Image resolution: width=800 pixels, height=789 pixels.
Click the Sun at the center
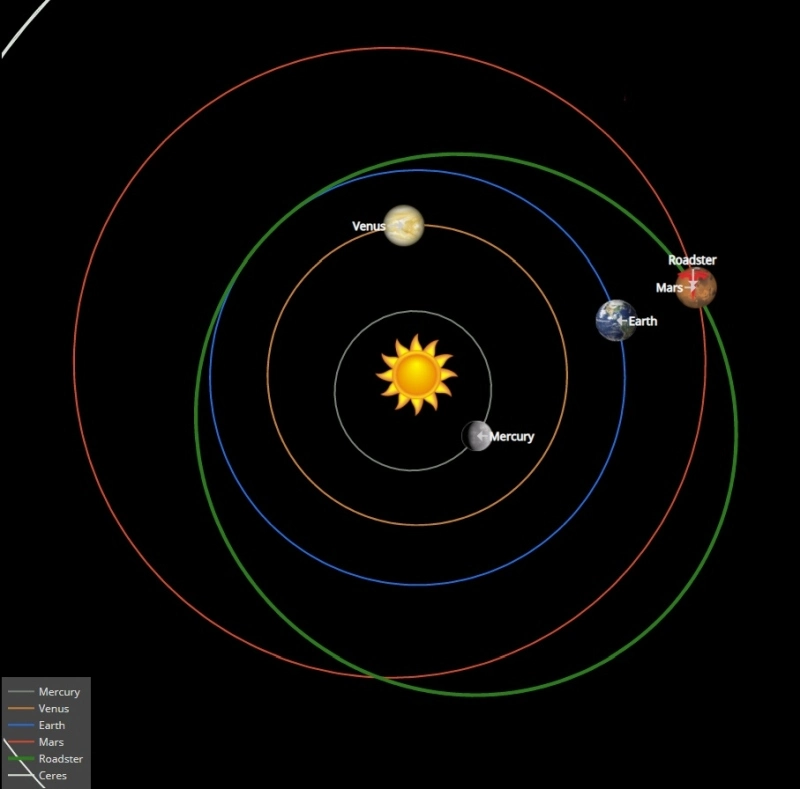pyautogui.click(x=416, y=374)
